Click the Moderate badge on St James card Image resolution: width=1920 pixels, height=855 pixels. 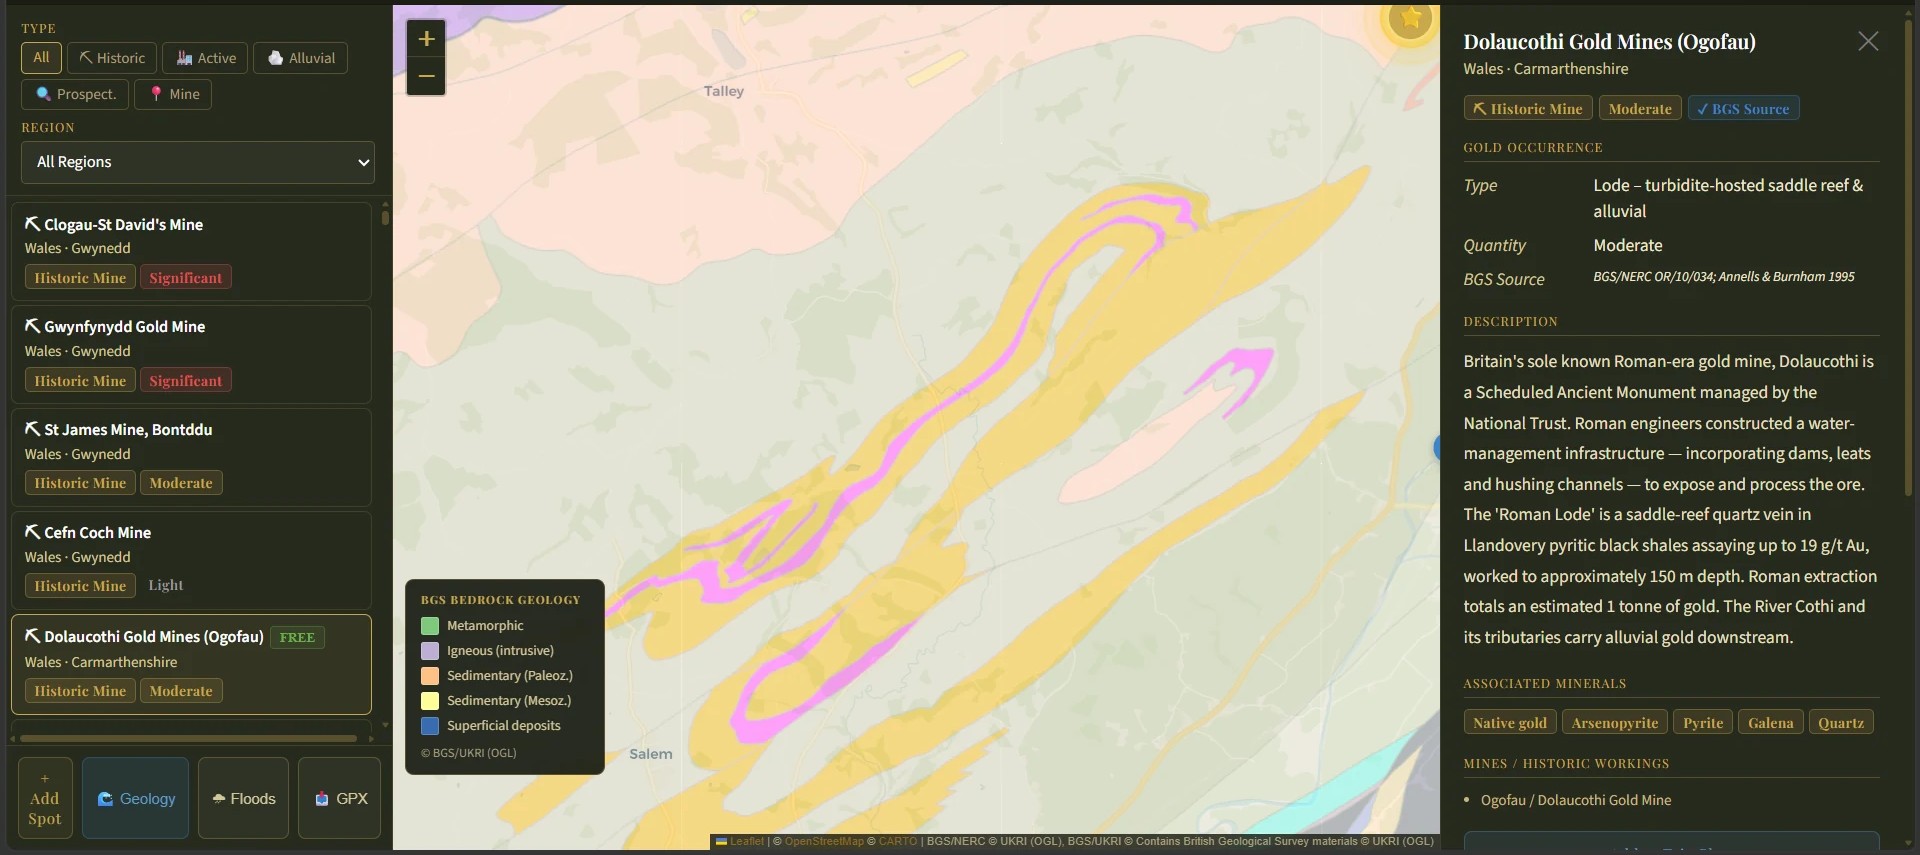181,483
